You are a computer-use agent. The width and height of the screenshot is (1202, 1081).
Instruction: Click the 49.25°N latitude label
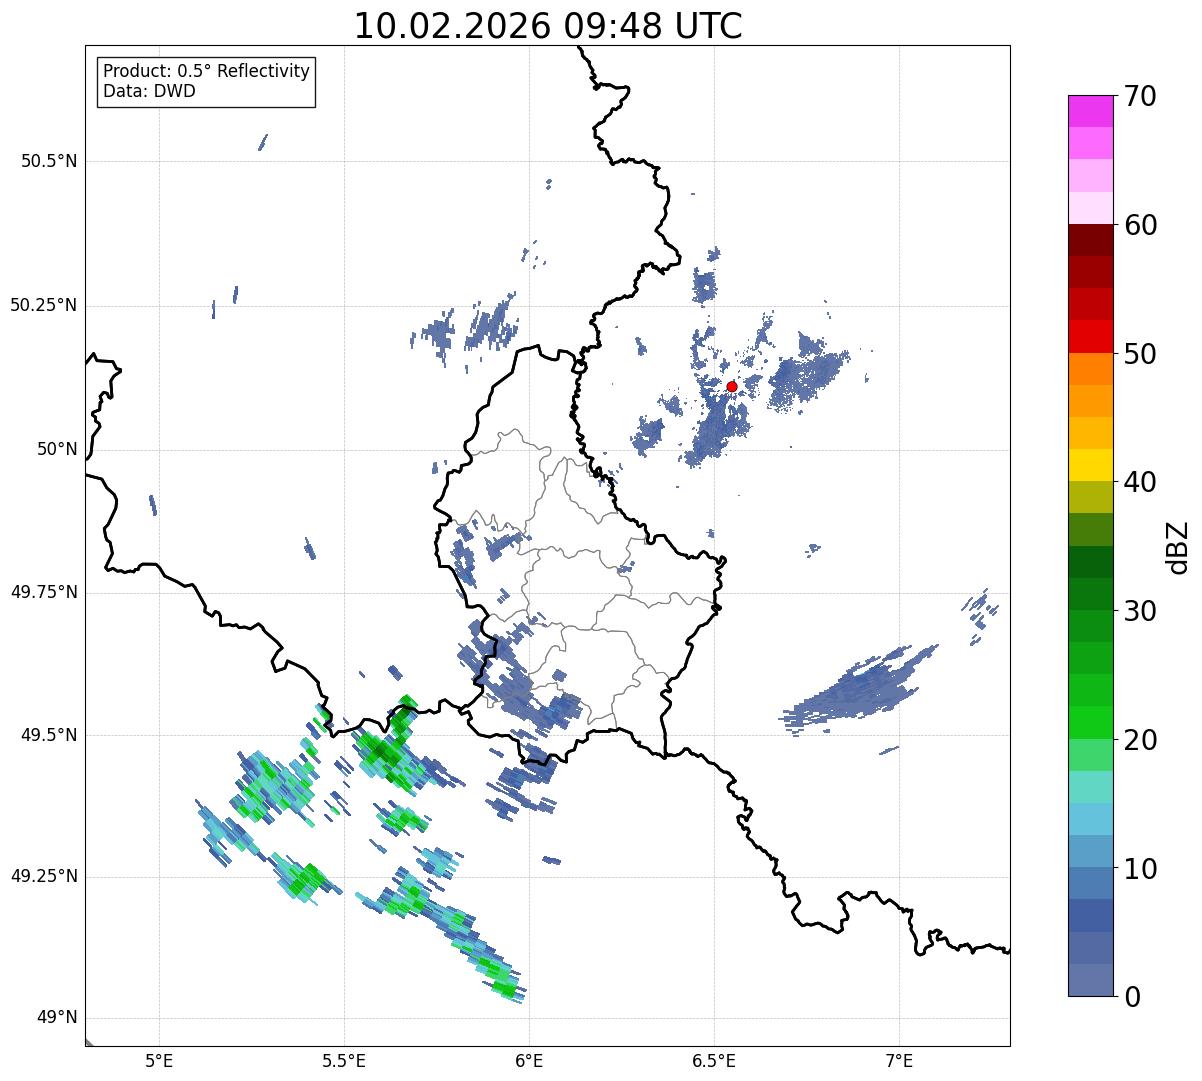[44, 876]
